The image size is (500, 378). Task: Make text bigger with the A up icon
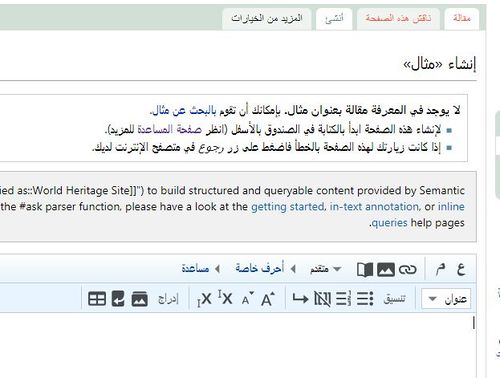(268, 299)
